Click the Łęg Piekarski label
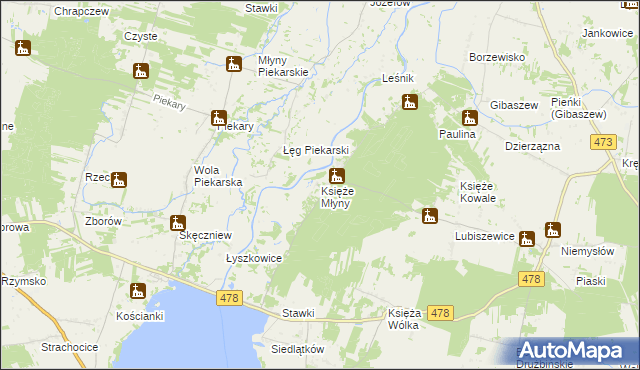 pyautogui.click(x=316, y=150)
